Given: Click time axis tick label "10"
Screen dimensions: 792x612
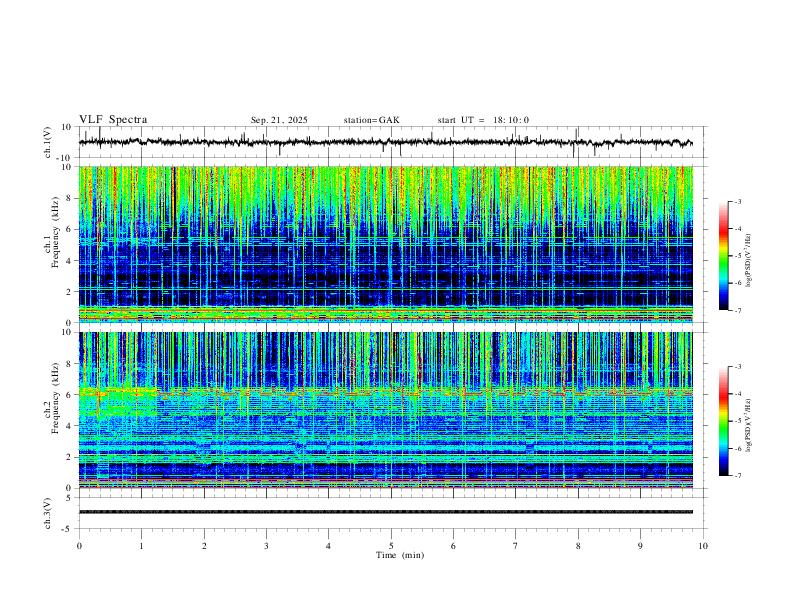Looking at the screenshot, I should [x=703, y=546].
